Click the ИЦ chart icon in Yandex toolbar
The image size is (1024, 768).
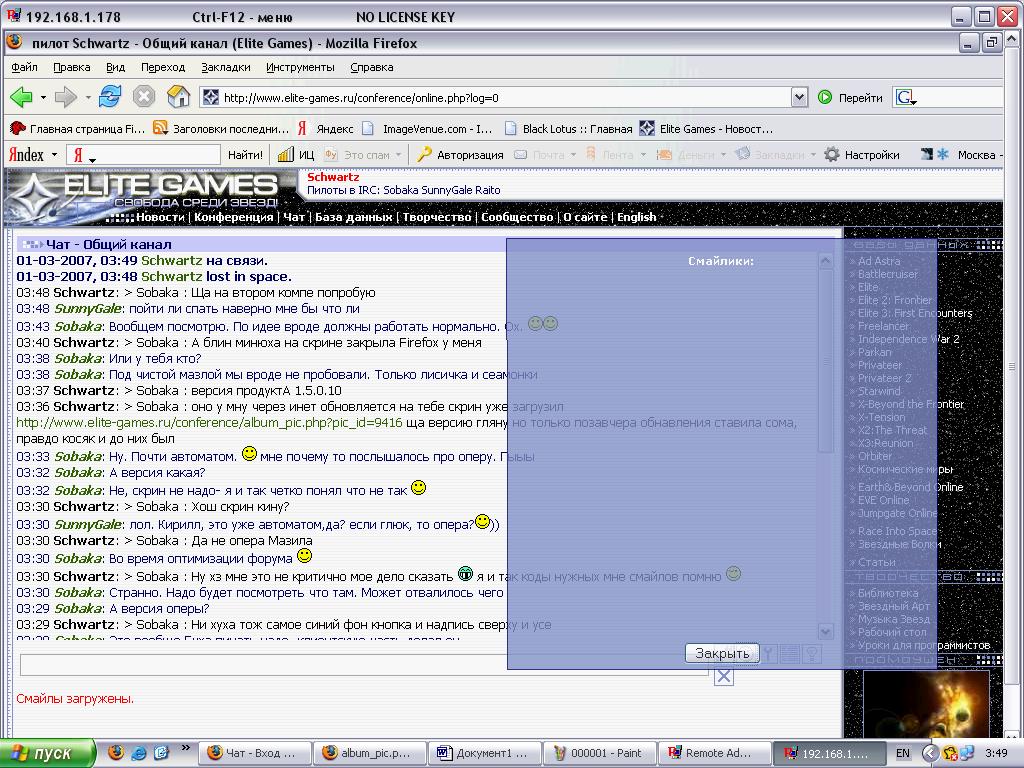coord(285,155)
